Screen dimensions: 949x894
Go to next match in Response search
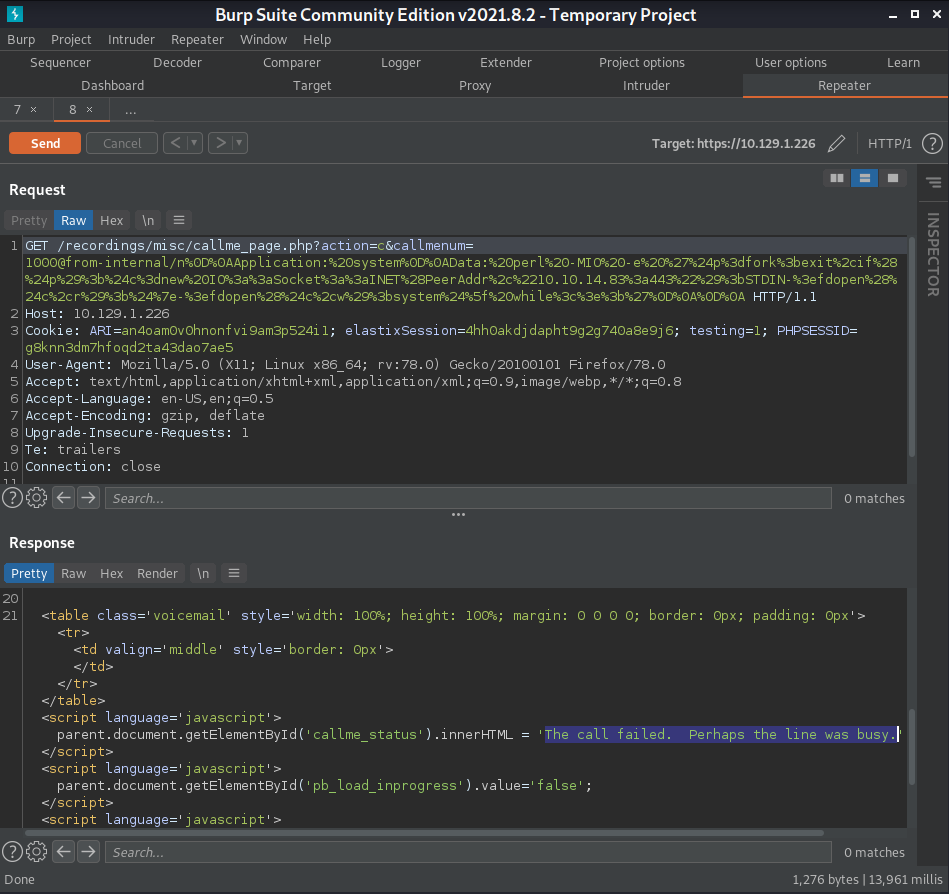click(x=88, y=852)
